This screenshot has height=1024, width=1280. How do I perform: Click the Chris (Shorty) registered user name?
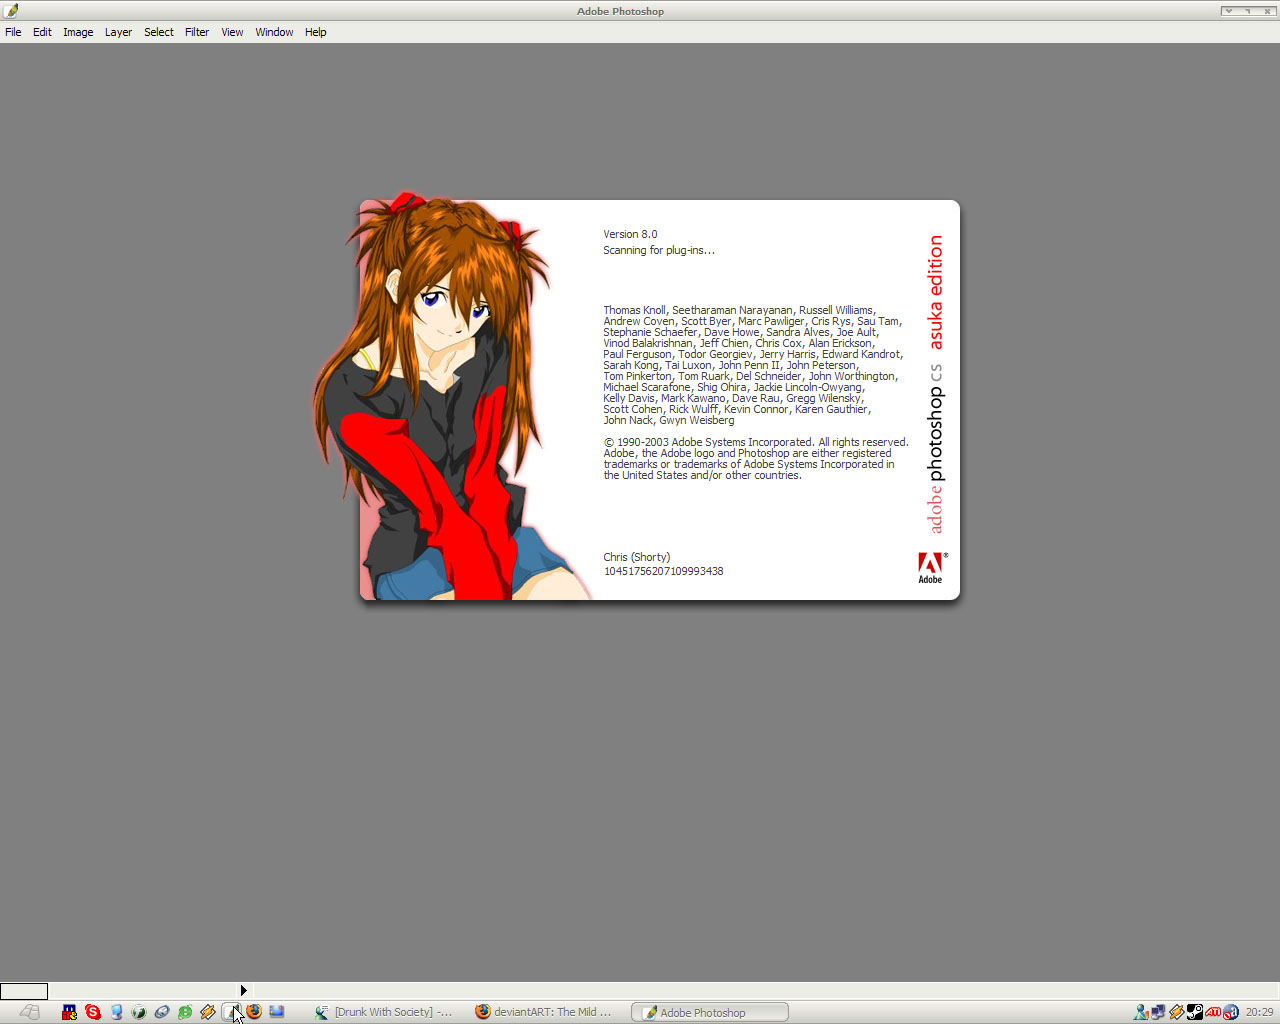pyautogui.click(x=637, y=557)
